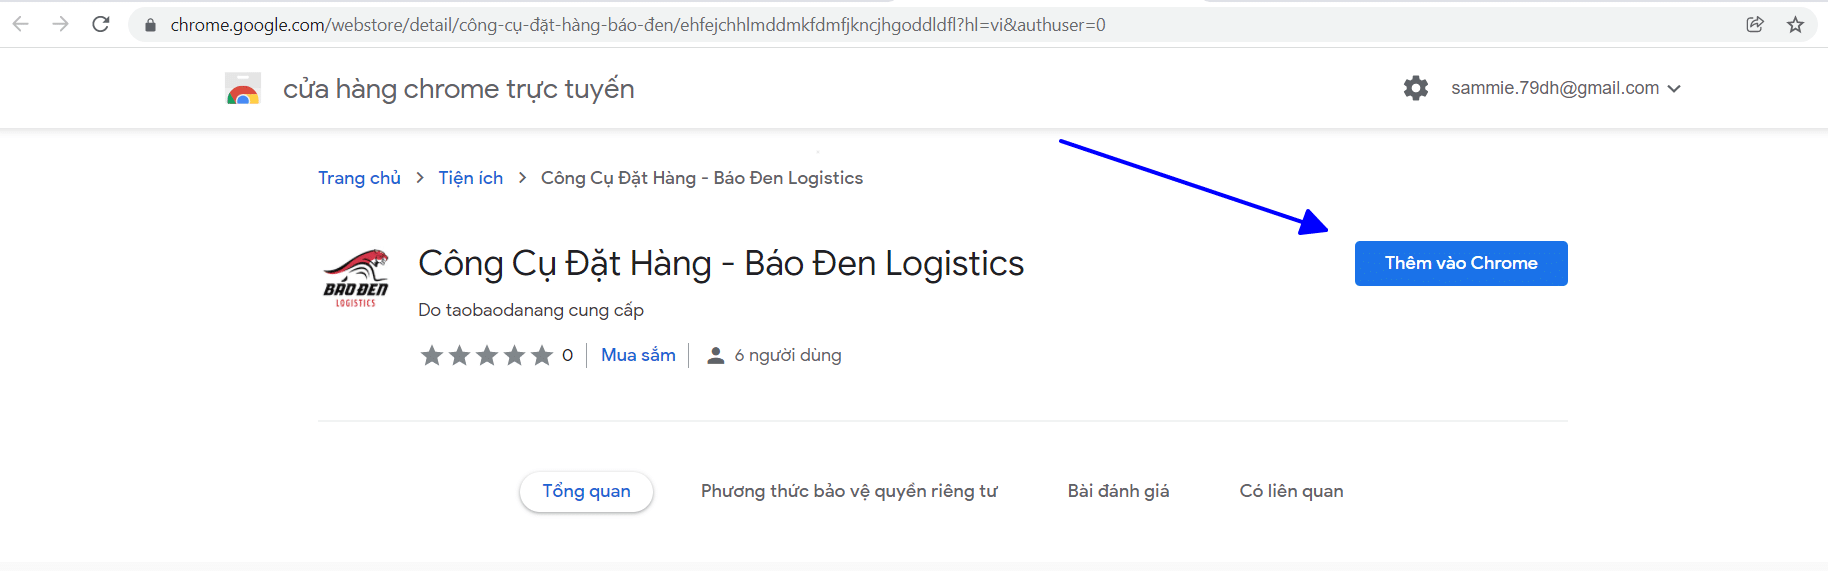
Task: Click the browser back arrow
Action: [20, 24]
